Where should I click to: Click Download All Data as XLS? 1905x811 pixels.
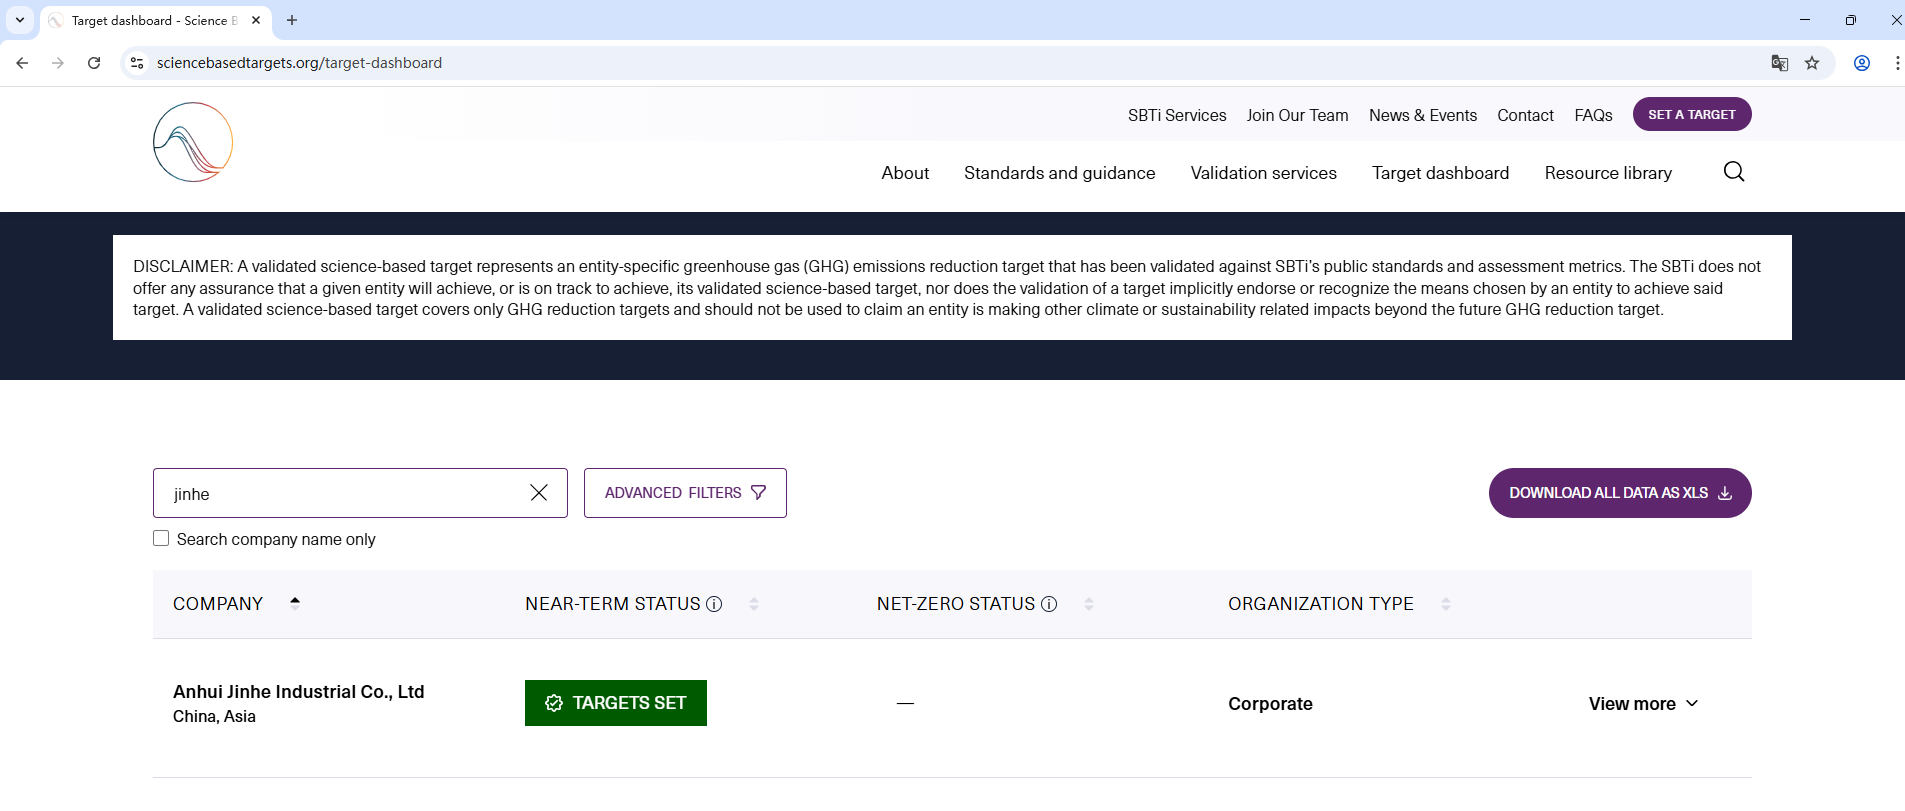pos(1620,493)
